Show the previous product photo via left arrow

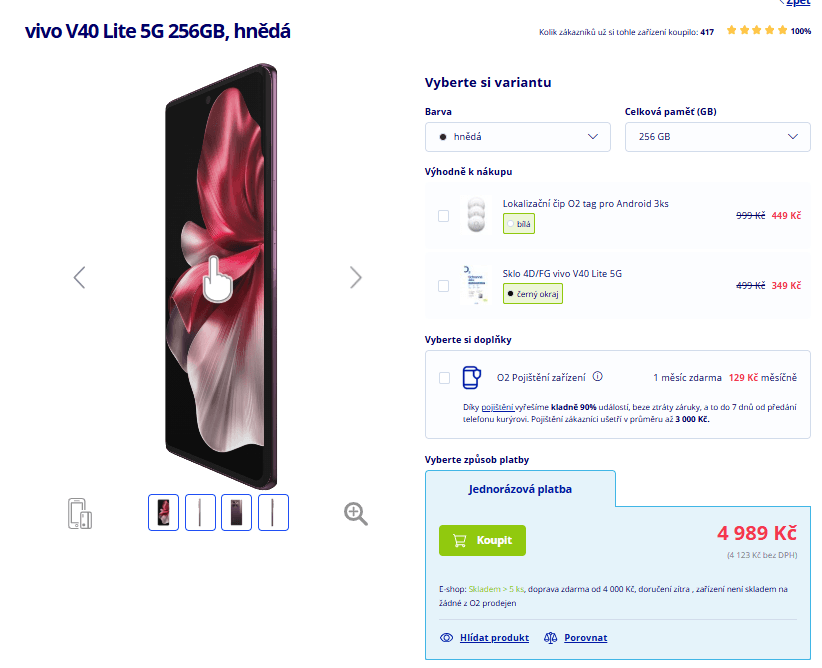(x=79, y=278)
